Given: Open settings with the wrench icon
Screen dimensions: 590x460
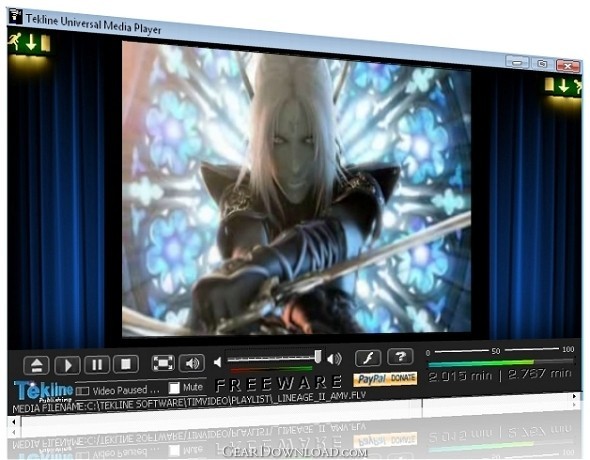Looking at the screenshot, I should (368, 358).
